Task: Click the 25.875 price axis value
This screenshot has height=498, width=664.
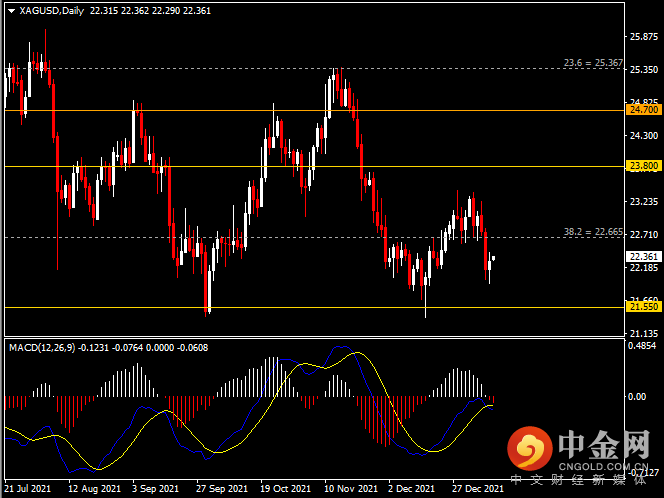Action: (644, 37)
